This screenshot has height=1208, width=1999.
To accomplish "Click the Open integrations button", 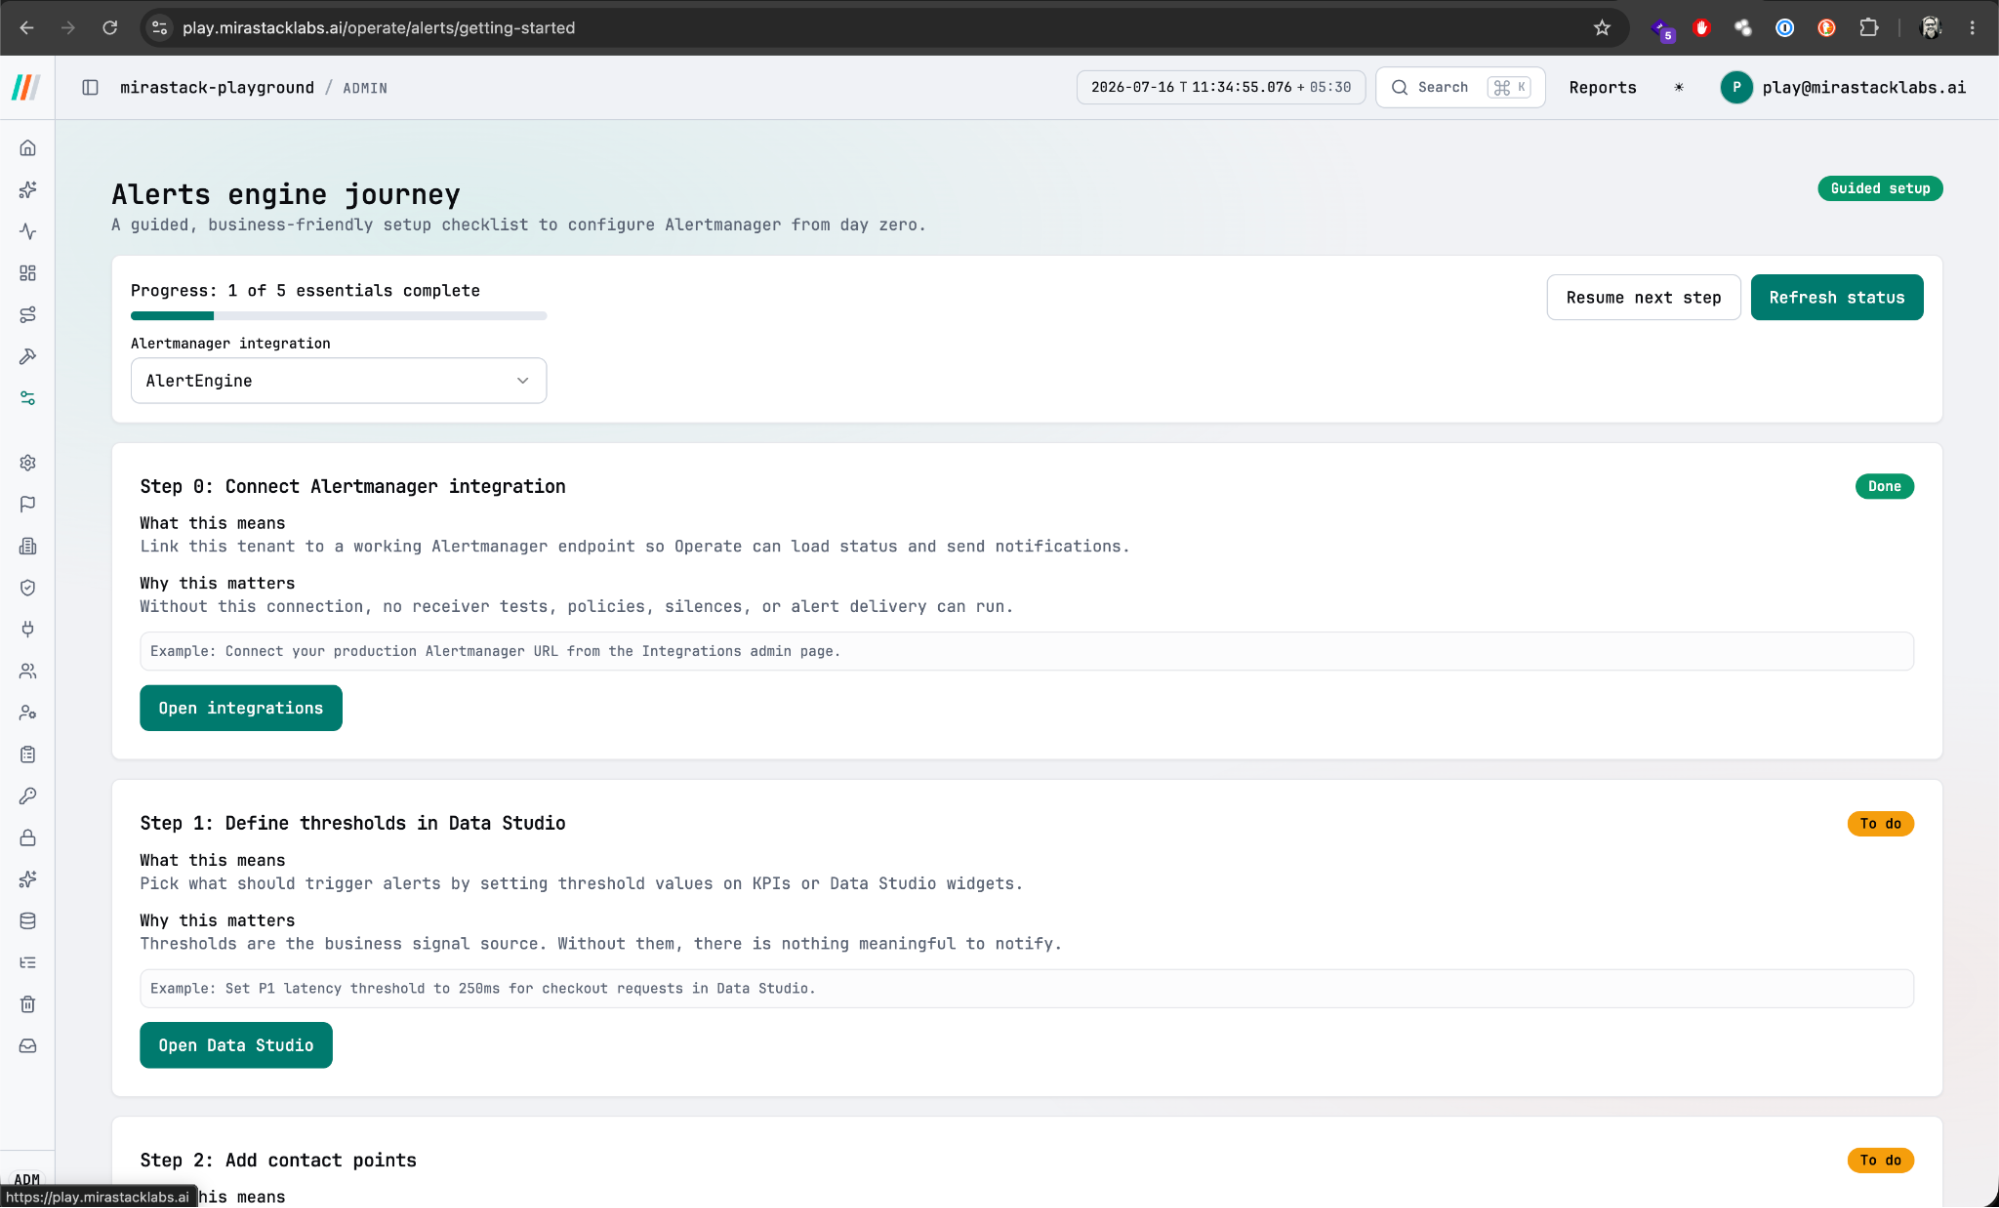I will tap(241, 708).
